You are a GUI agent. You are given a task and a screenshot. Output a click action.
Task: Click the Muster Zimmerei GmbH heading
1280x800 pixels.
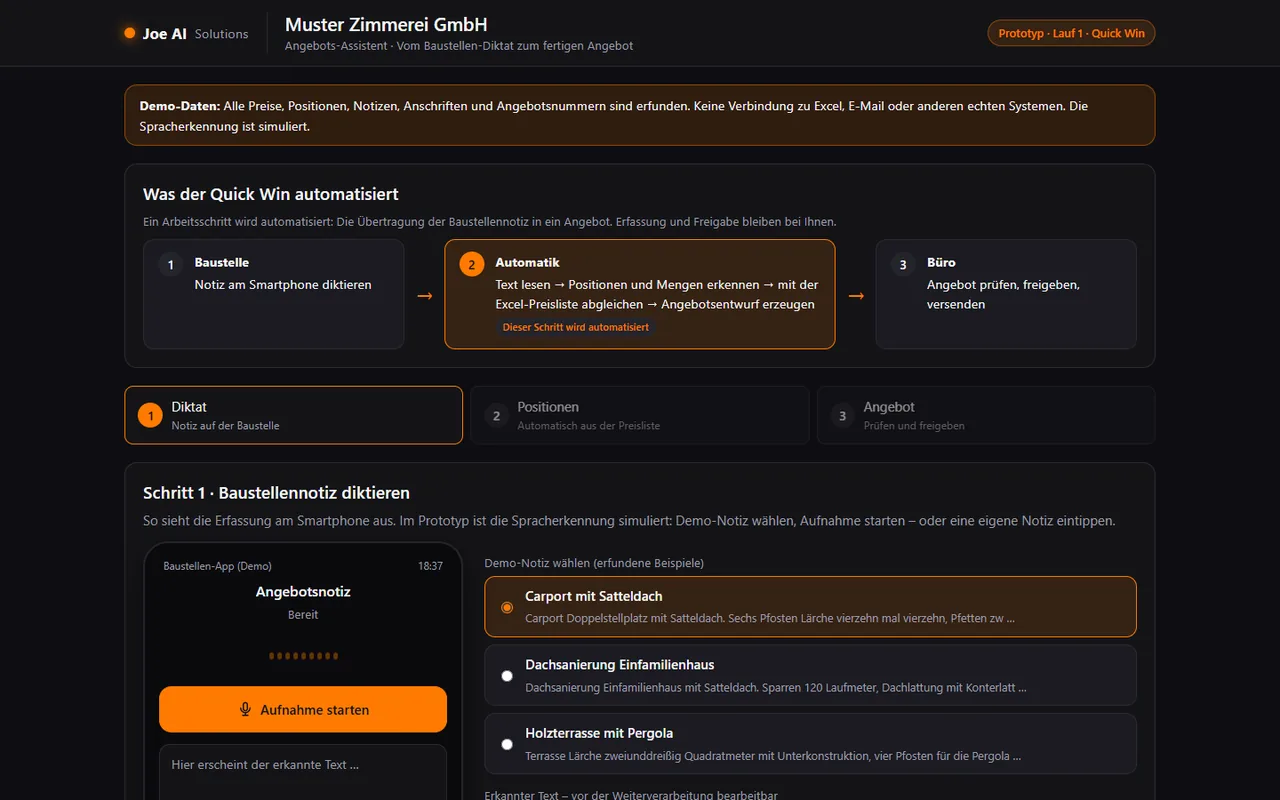(x=386, y=25)
